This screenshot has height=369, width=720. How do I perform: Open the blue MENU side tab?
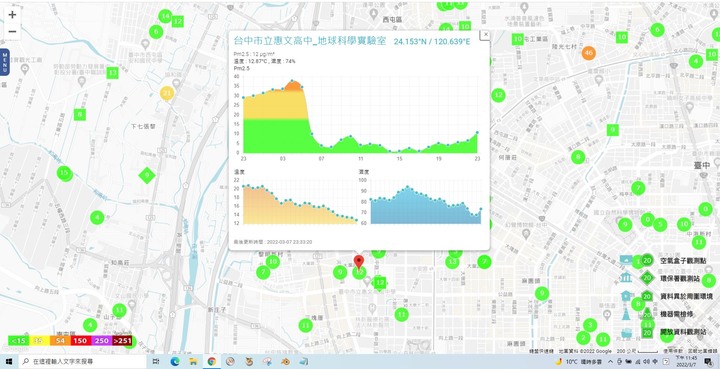tap(5, 62)
